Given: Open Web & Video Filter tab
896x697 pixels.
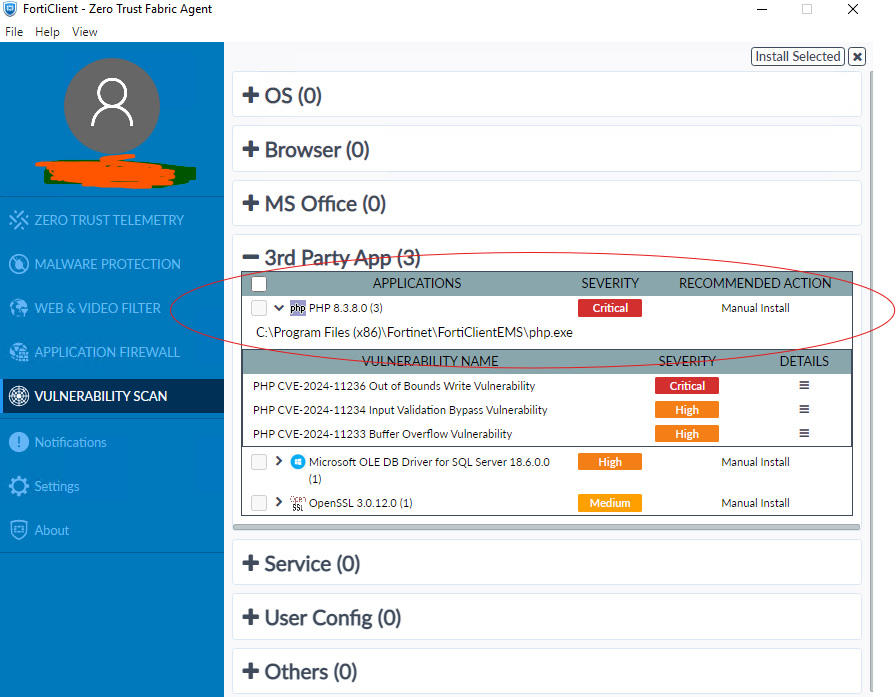Looking at the screenshot, I should pyautogui.click(x=112, y=308).
